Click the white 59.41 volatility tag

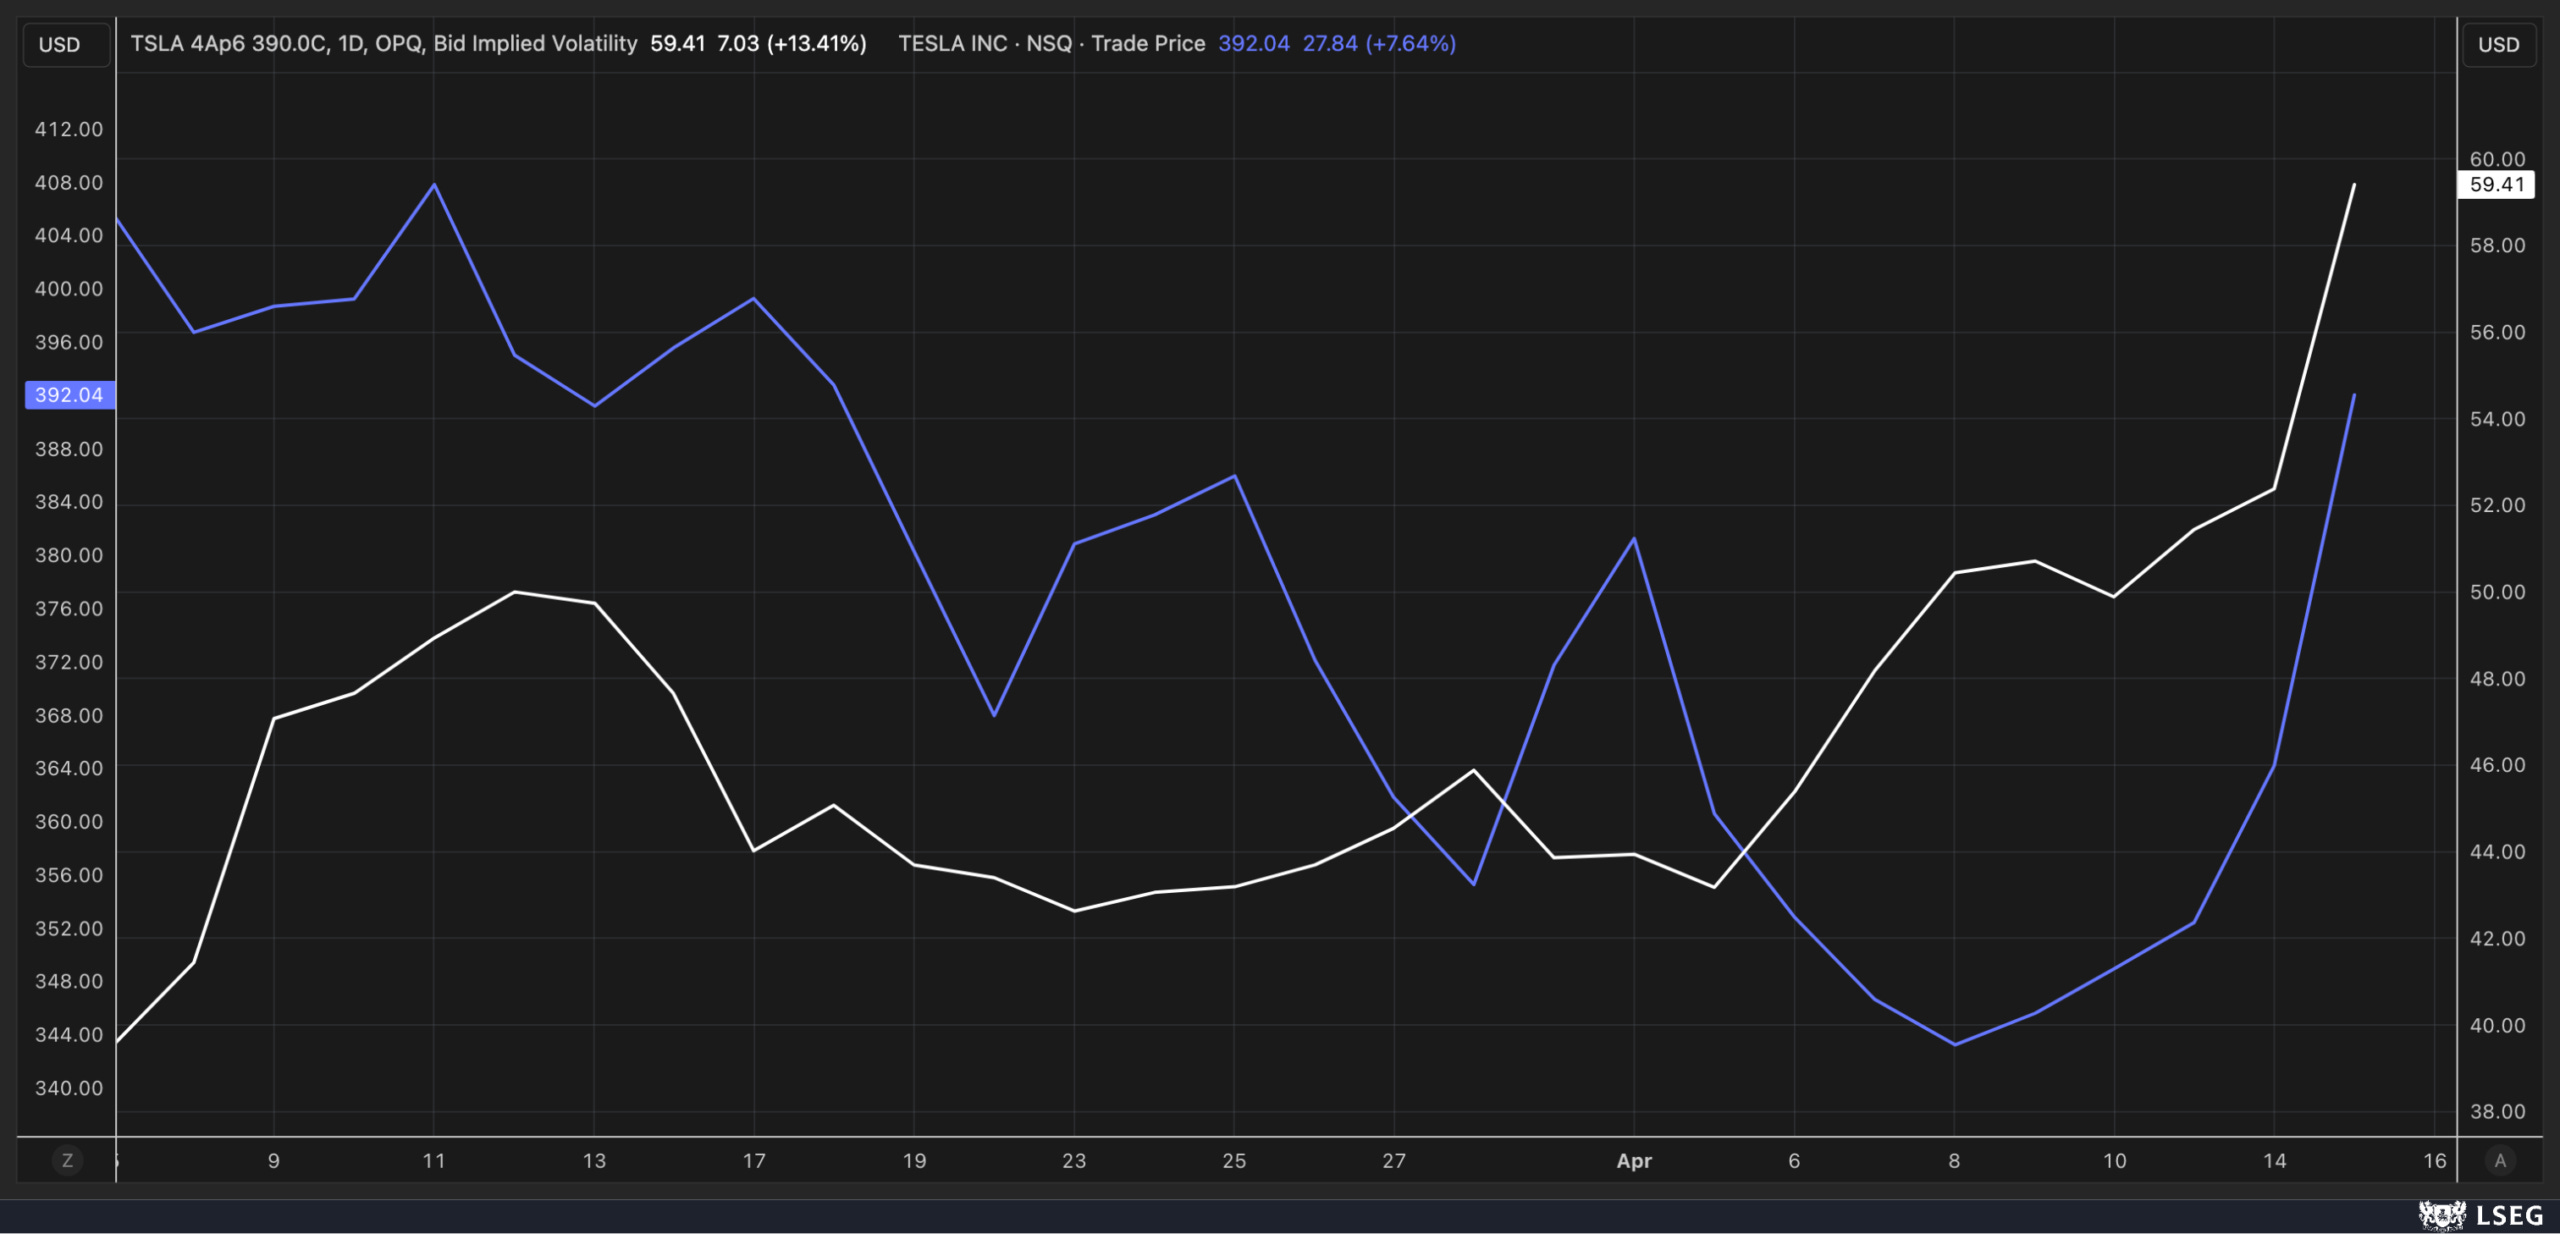tap(2496, 185)
